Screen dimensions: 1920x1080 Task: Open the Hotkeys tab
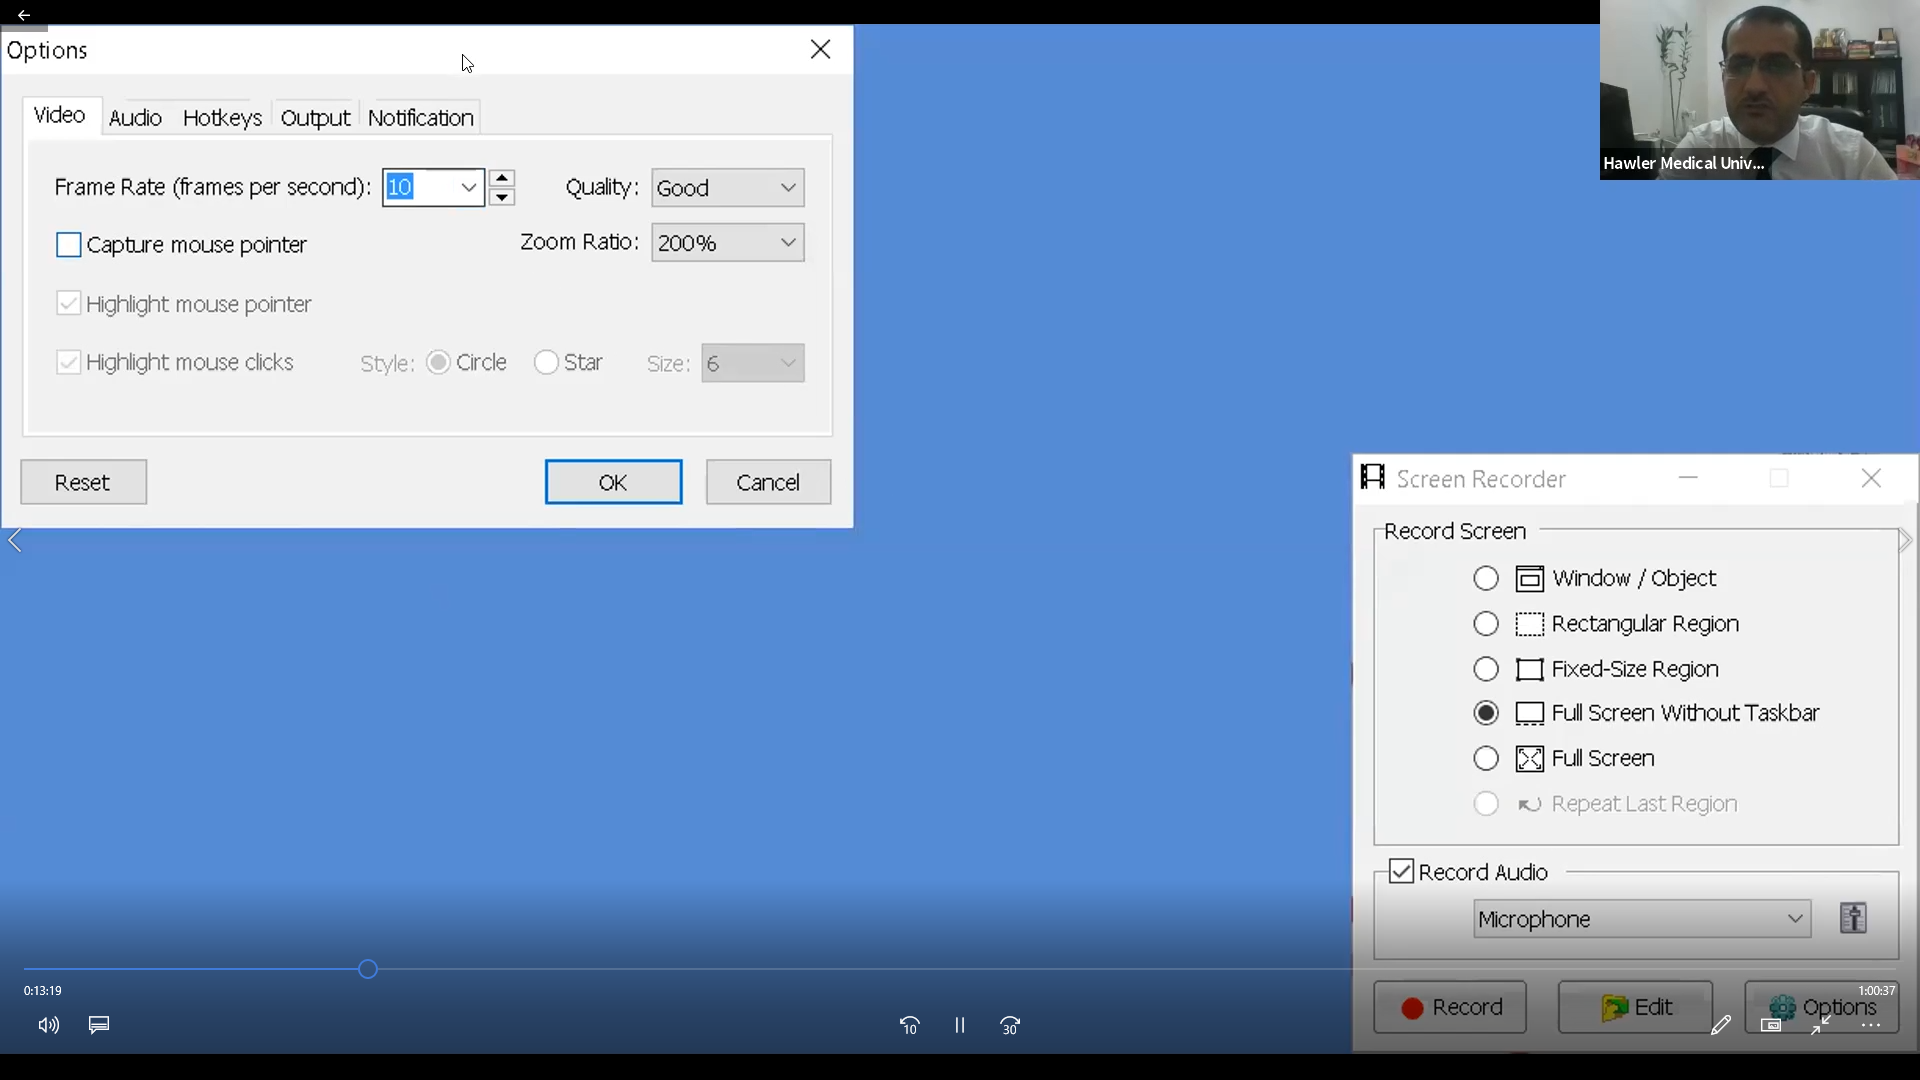click(x=222, y=118)
